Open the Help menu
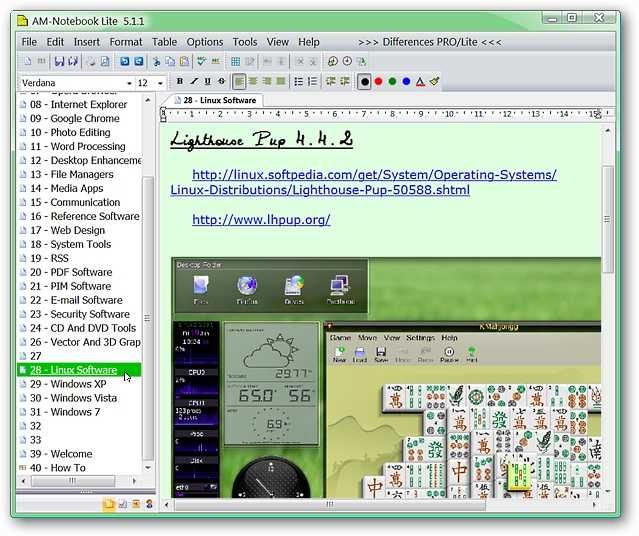The width and height of the screenshot is (639, 536). pos(308,42)
